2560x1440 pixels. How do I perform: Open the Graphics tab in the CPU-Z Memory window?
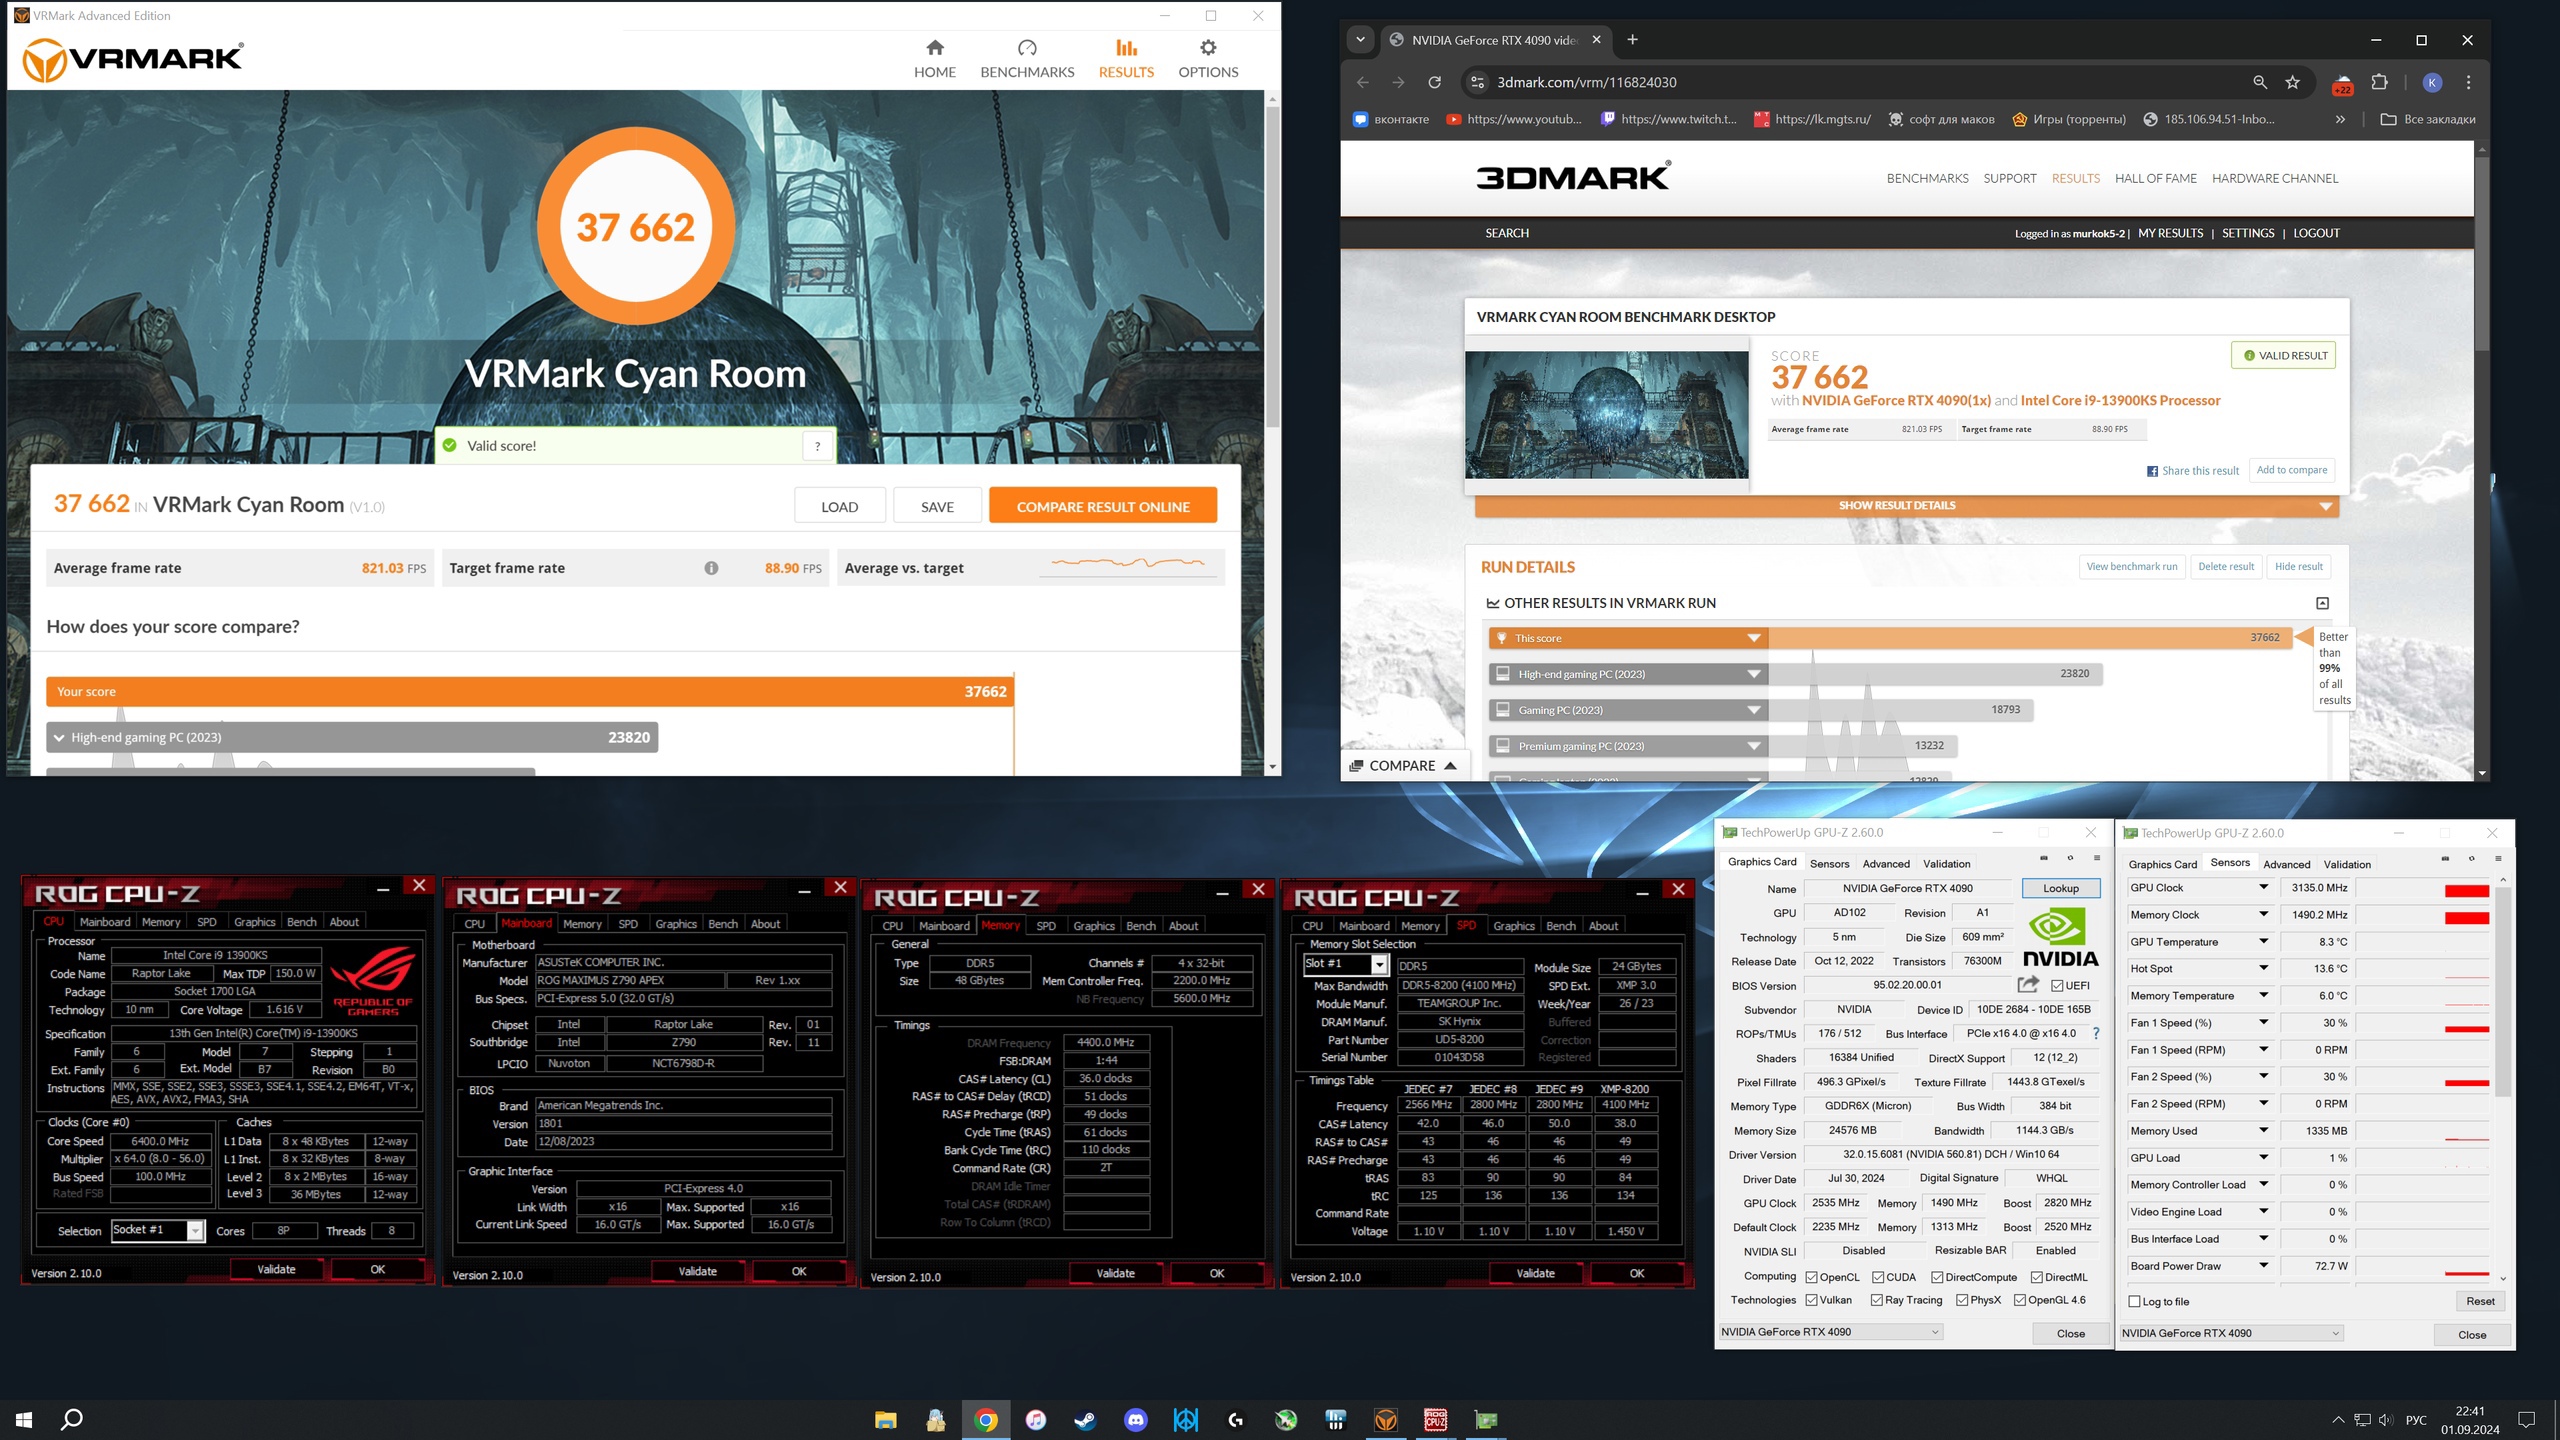[1093, 926]
